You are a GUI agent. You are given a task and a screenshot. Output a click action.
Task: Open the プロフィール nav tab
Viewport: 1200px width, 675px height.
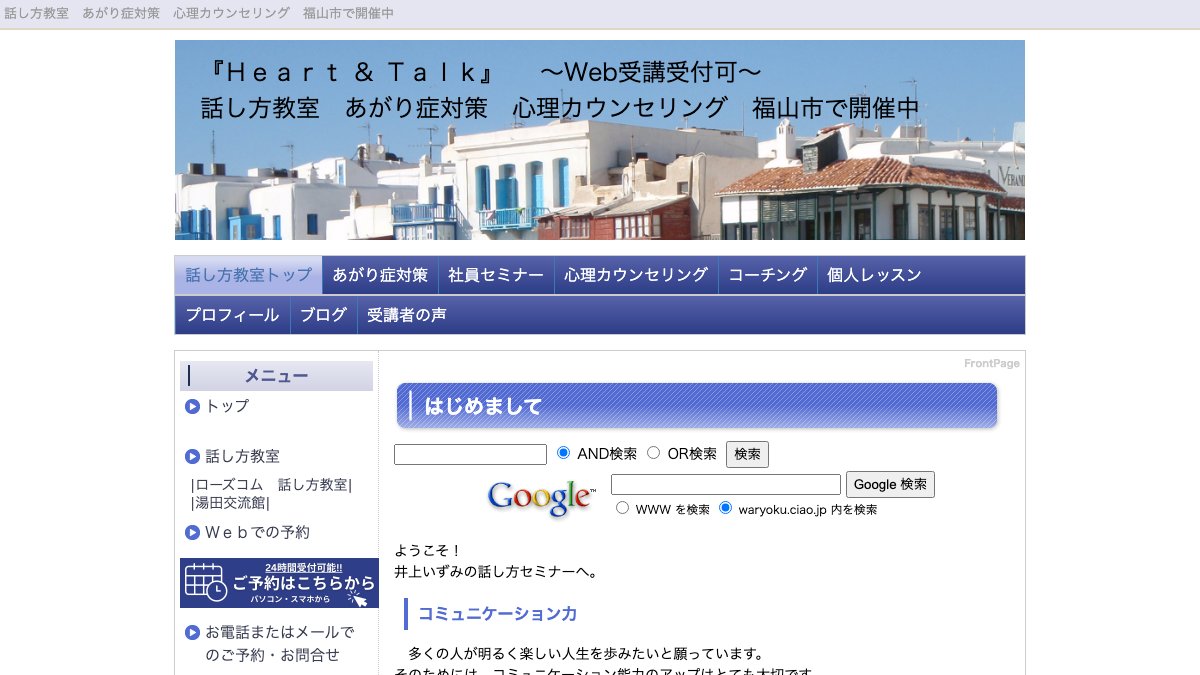point(232,315)
